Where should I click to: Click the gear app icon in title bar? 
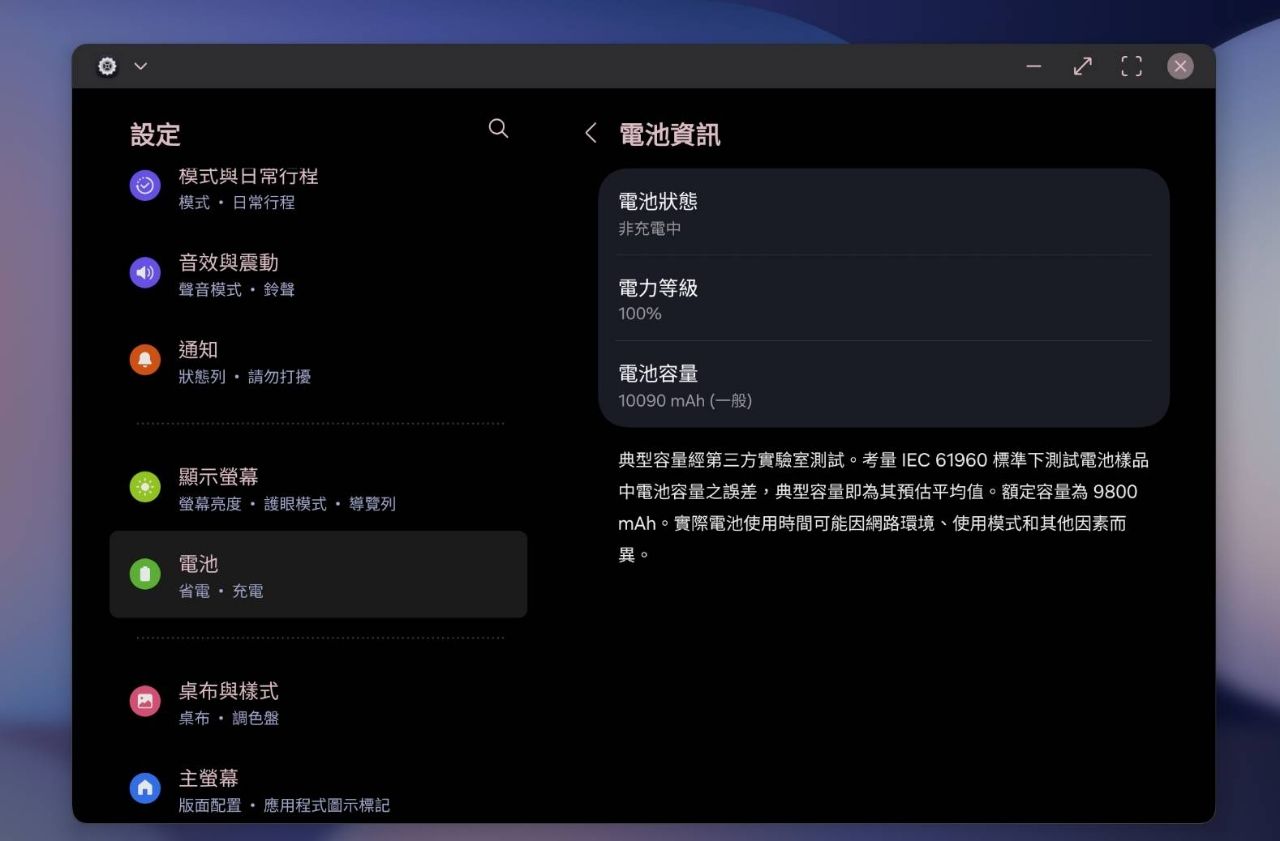point(107,66)
